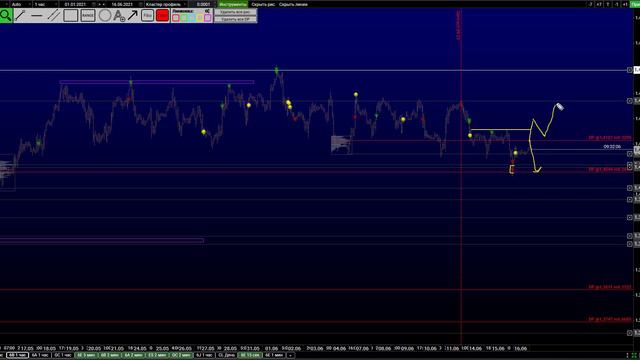This screenshot has height=360, width=640.
Task: Open the 0.0001 tick step dropdown
Action: pyautogui.click(x=203, y=4)
